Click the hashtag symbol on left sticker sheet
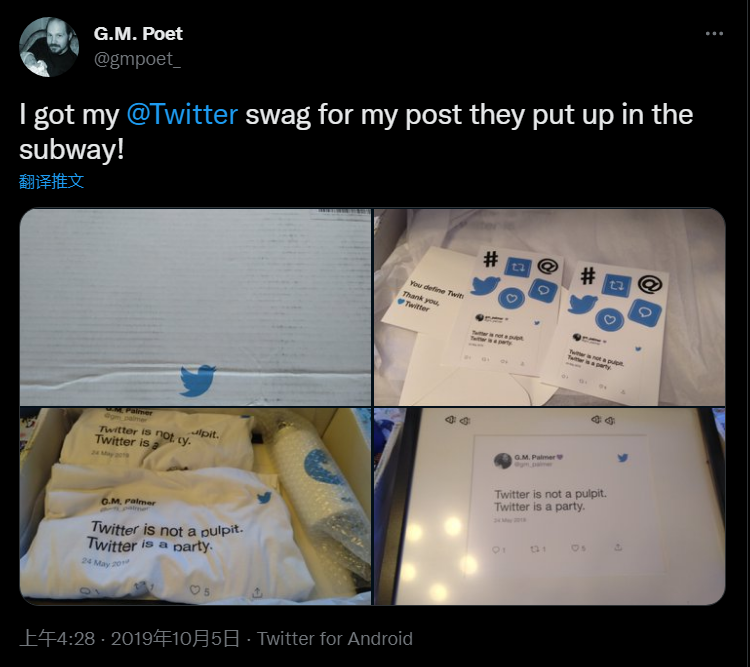 tap(490, 261)
